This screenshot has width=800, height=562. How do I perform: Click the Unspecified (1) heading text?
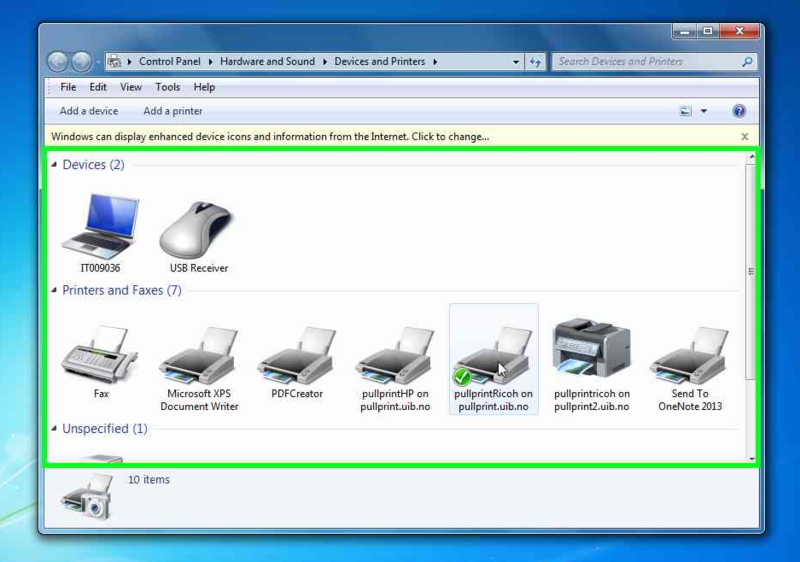(x=105, y=428)
